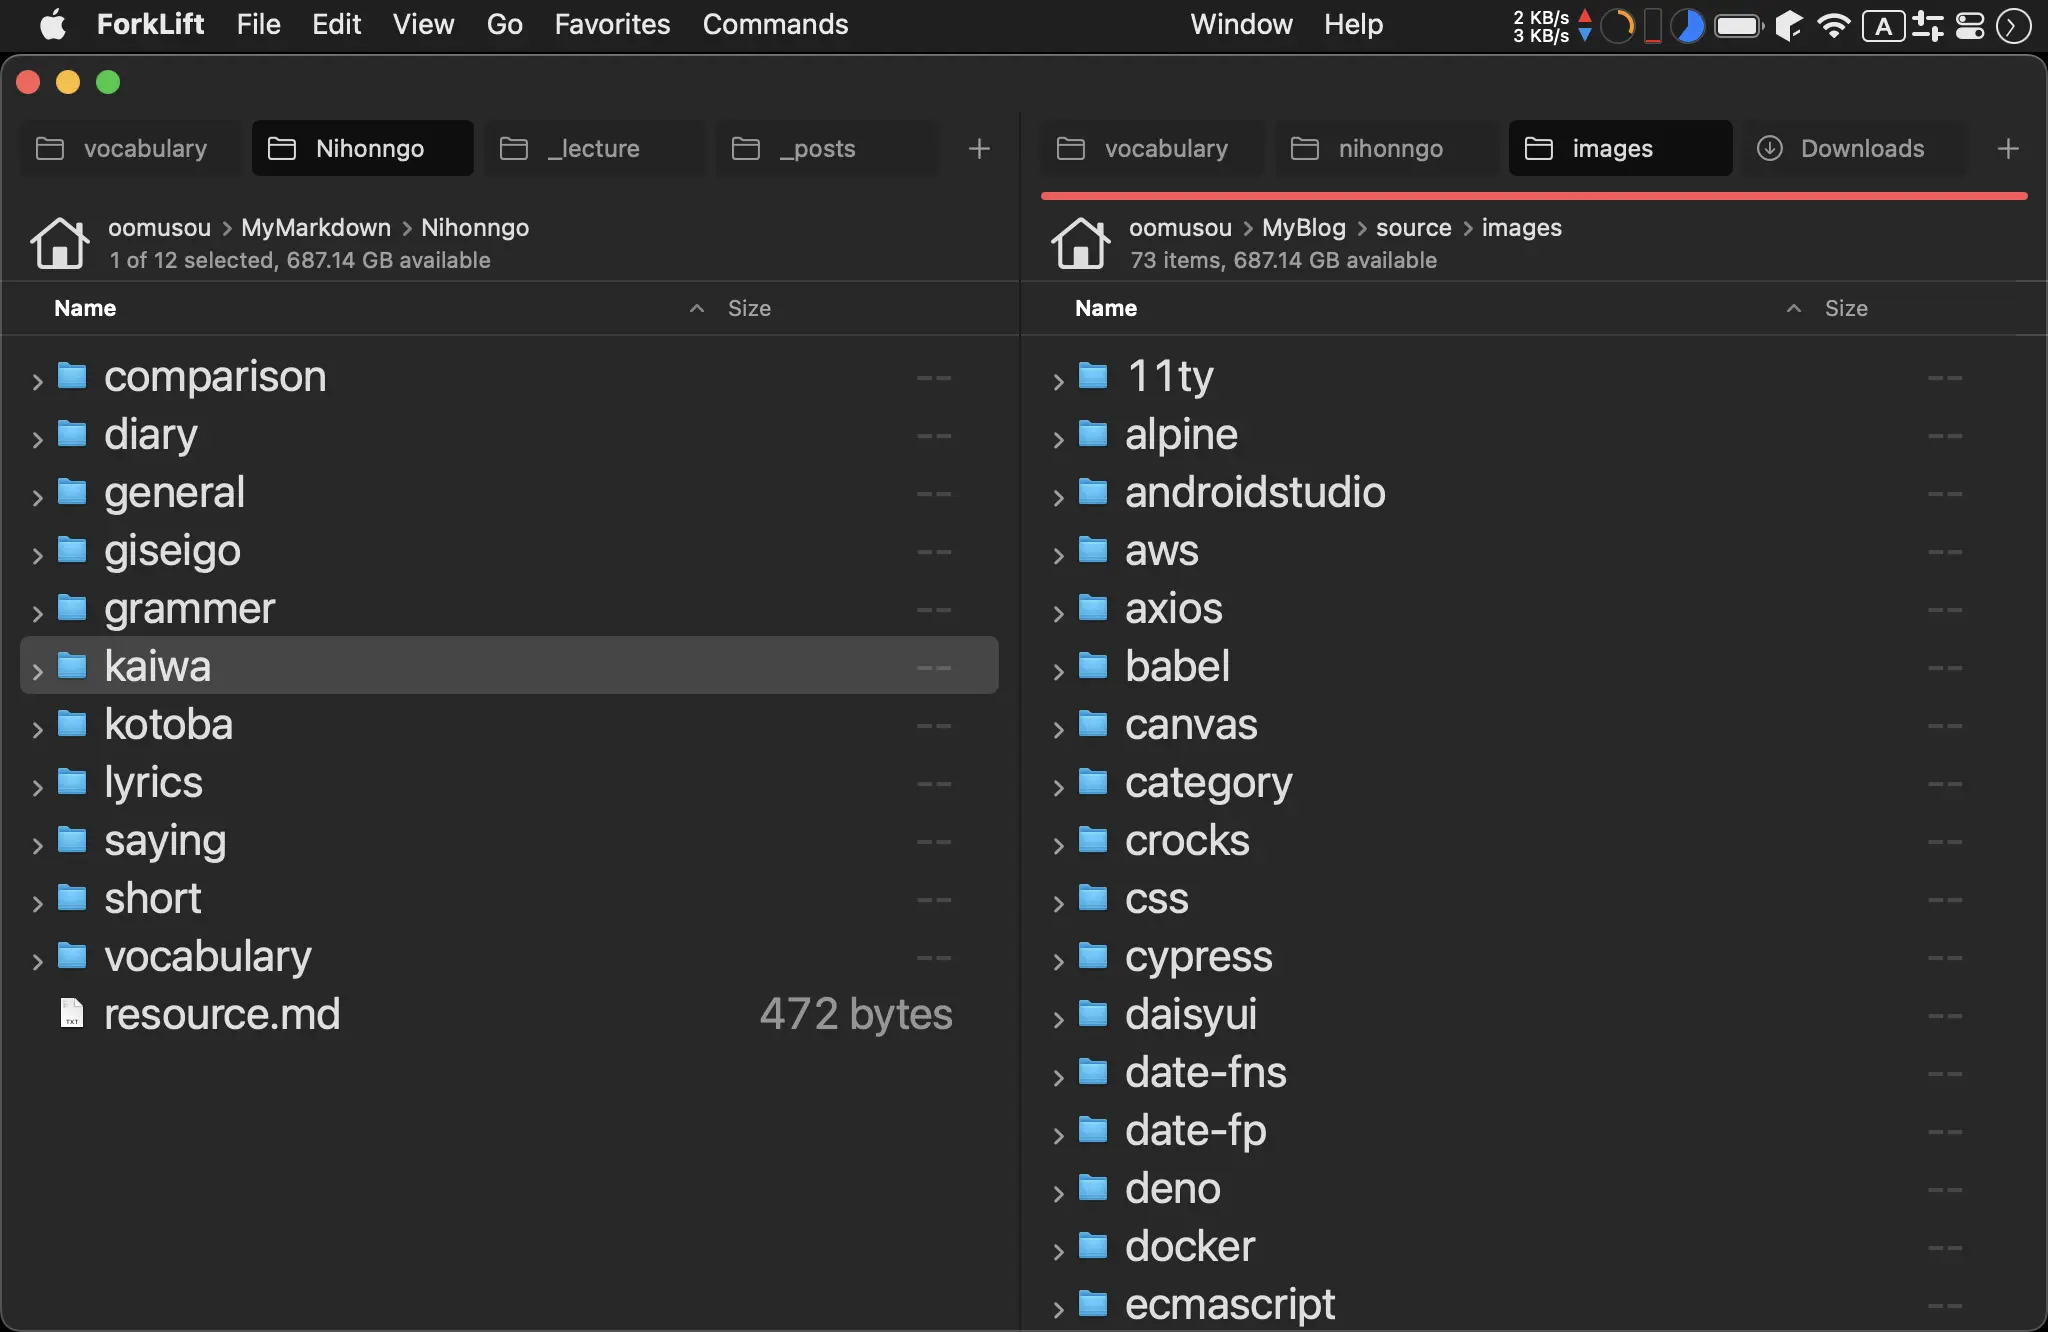The height and width of the screenshot is (1332, 2048).
Task: Click the lyrics folder icon
Action: (x=72, y=781)
